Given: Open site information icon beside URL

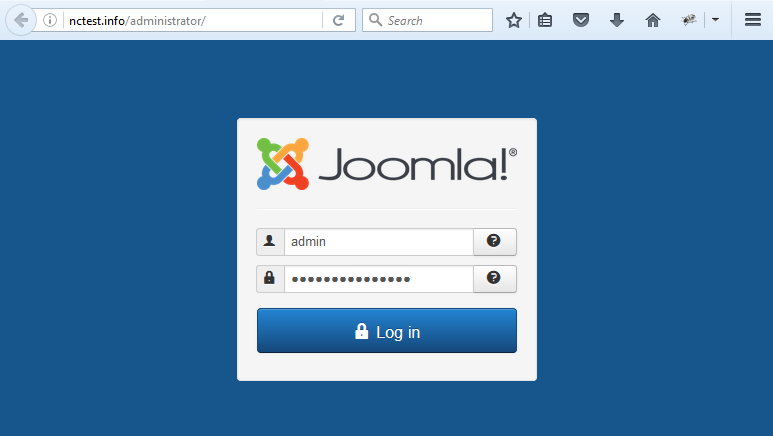Looking at the screenshot, I should point(50,20).
